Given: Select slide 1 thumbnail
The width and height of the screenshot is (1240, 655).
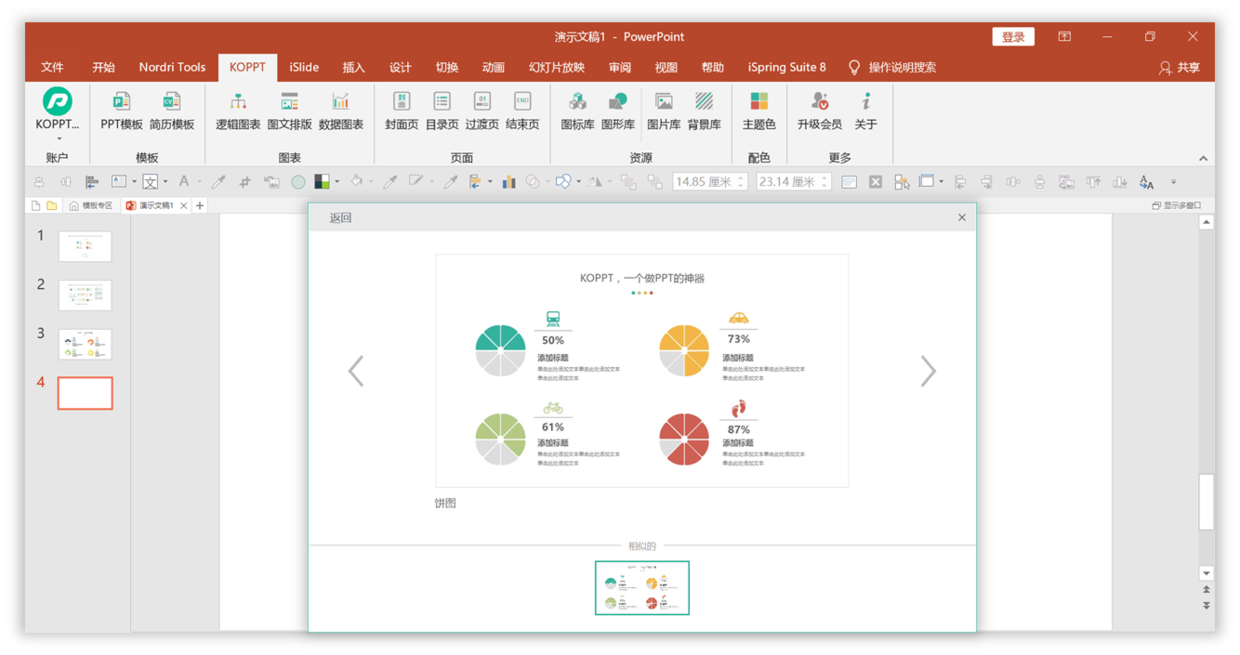Looking at the screenshot, I should [x=85, y=246].
